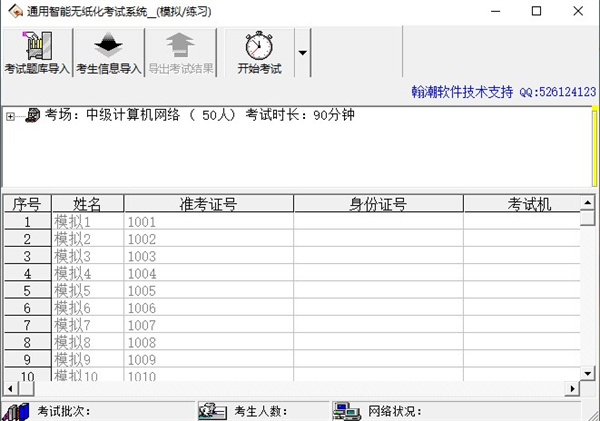Viewport: 600px width, 421px height.
Task: Click the name cell 模拟9
Action: 88,359
